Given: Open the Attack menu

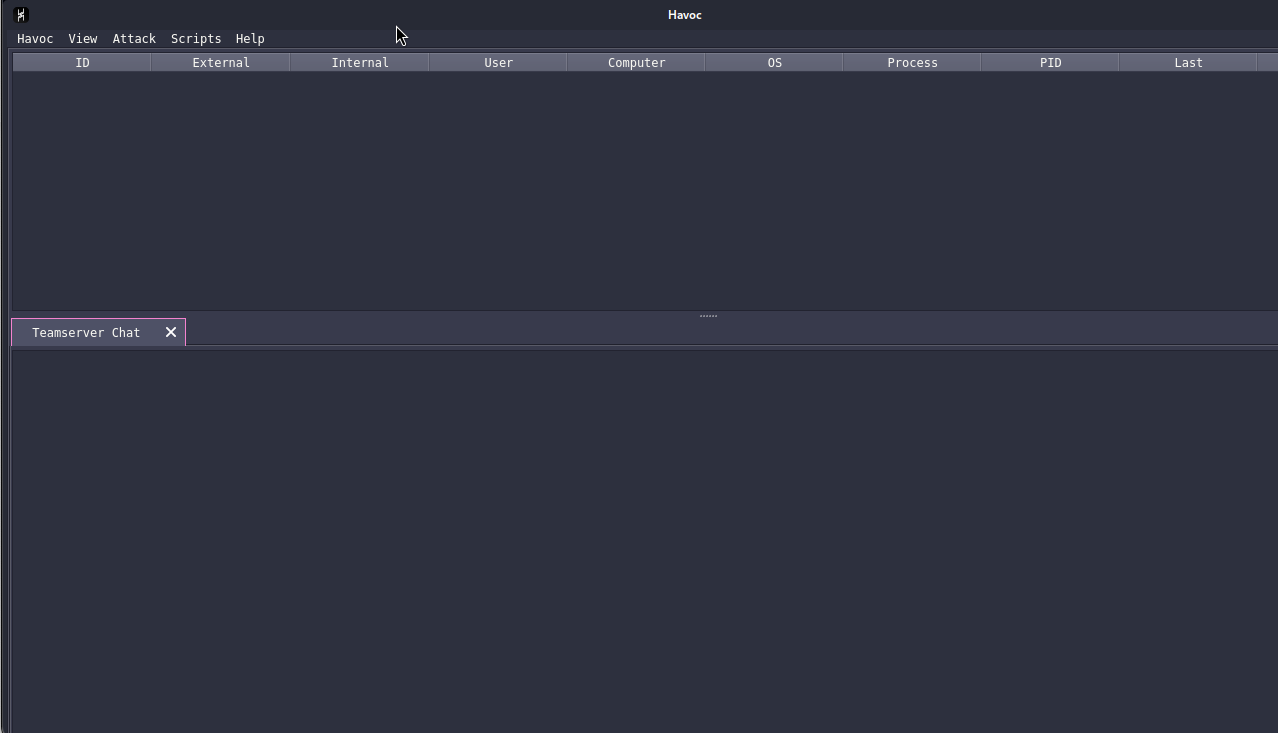Looking at the screenshot, I should tap(134, 39).
